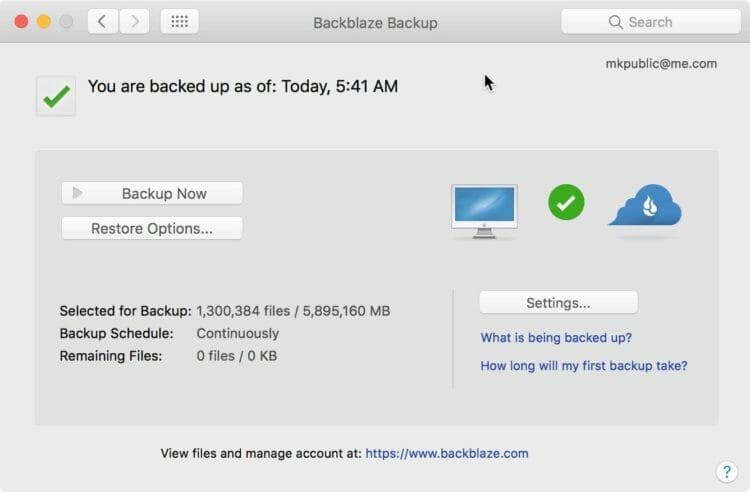Screen dimensions: 750x492
Task: Go forward with the right arrow button
Action: [134, 22]
